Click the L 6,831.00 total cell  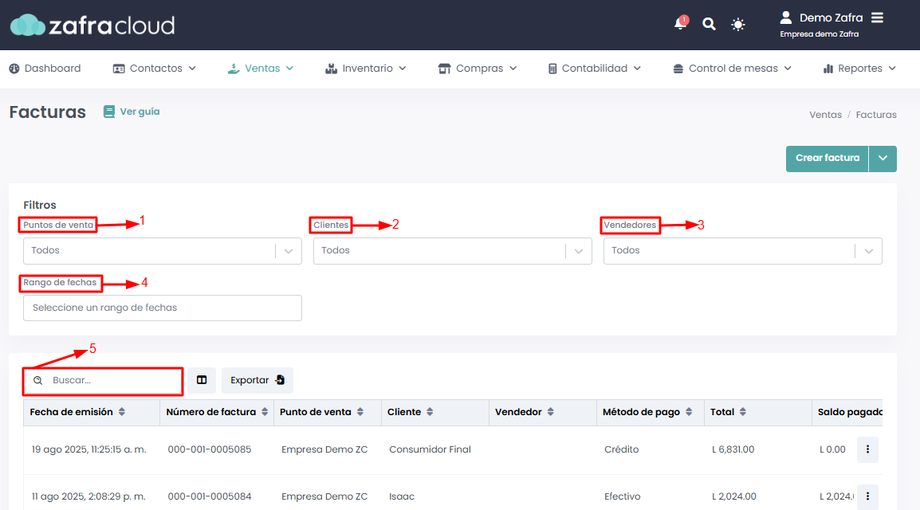[x=733, y=450]
